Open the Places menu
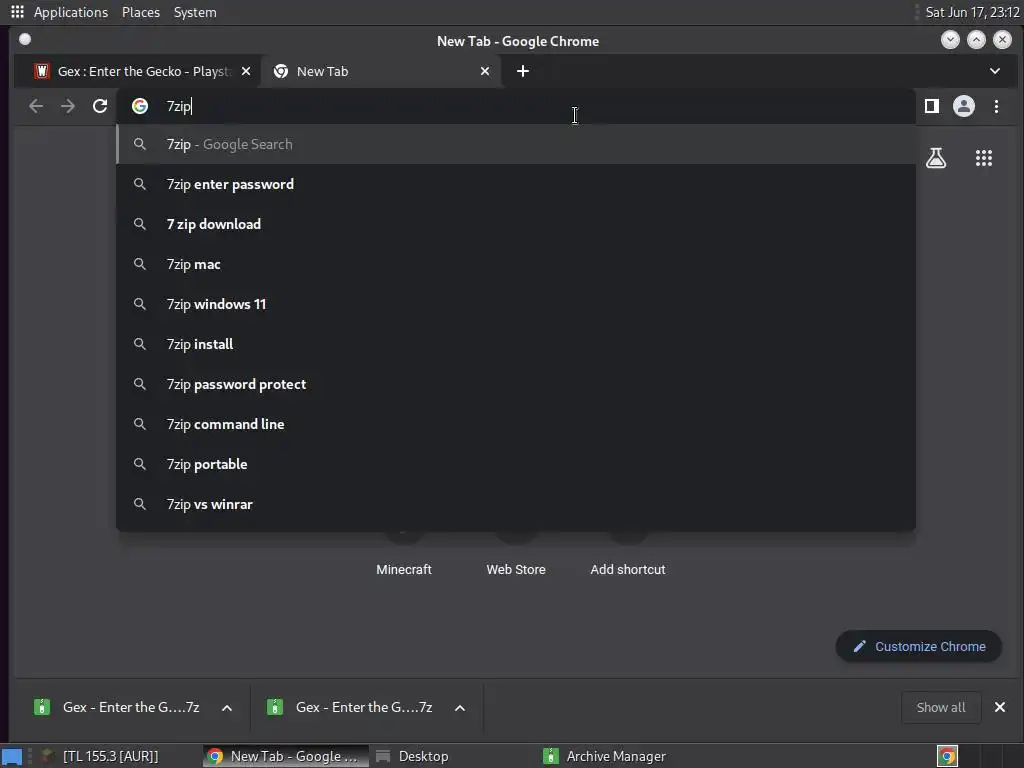The width and height of the screenshot is (1024, 768). pos(141,12)
